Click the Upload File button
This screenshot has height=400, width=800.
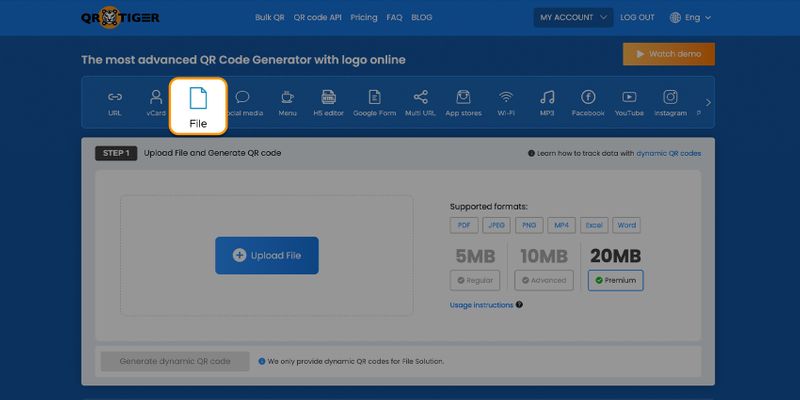click(x=266, y=255)
